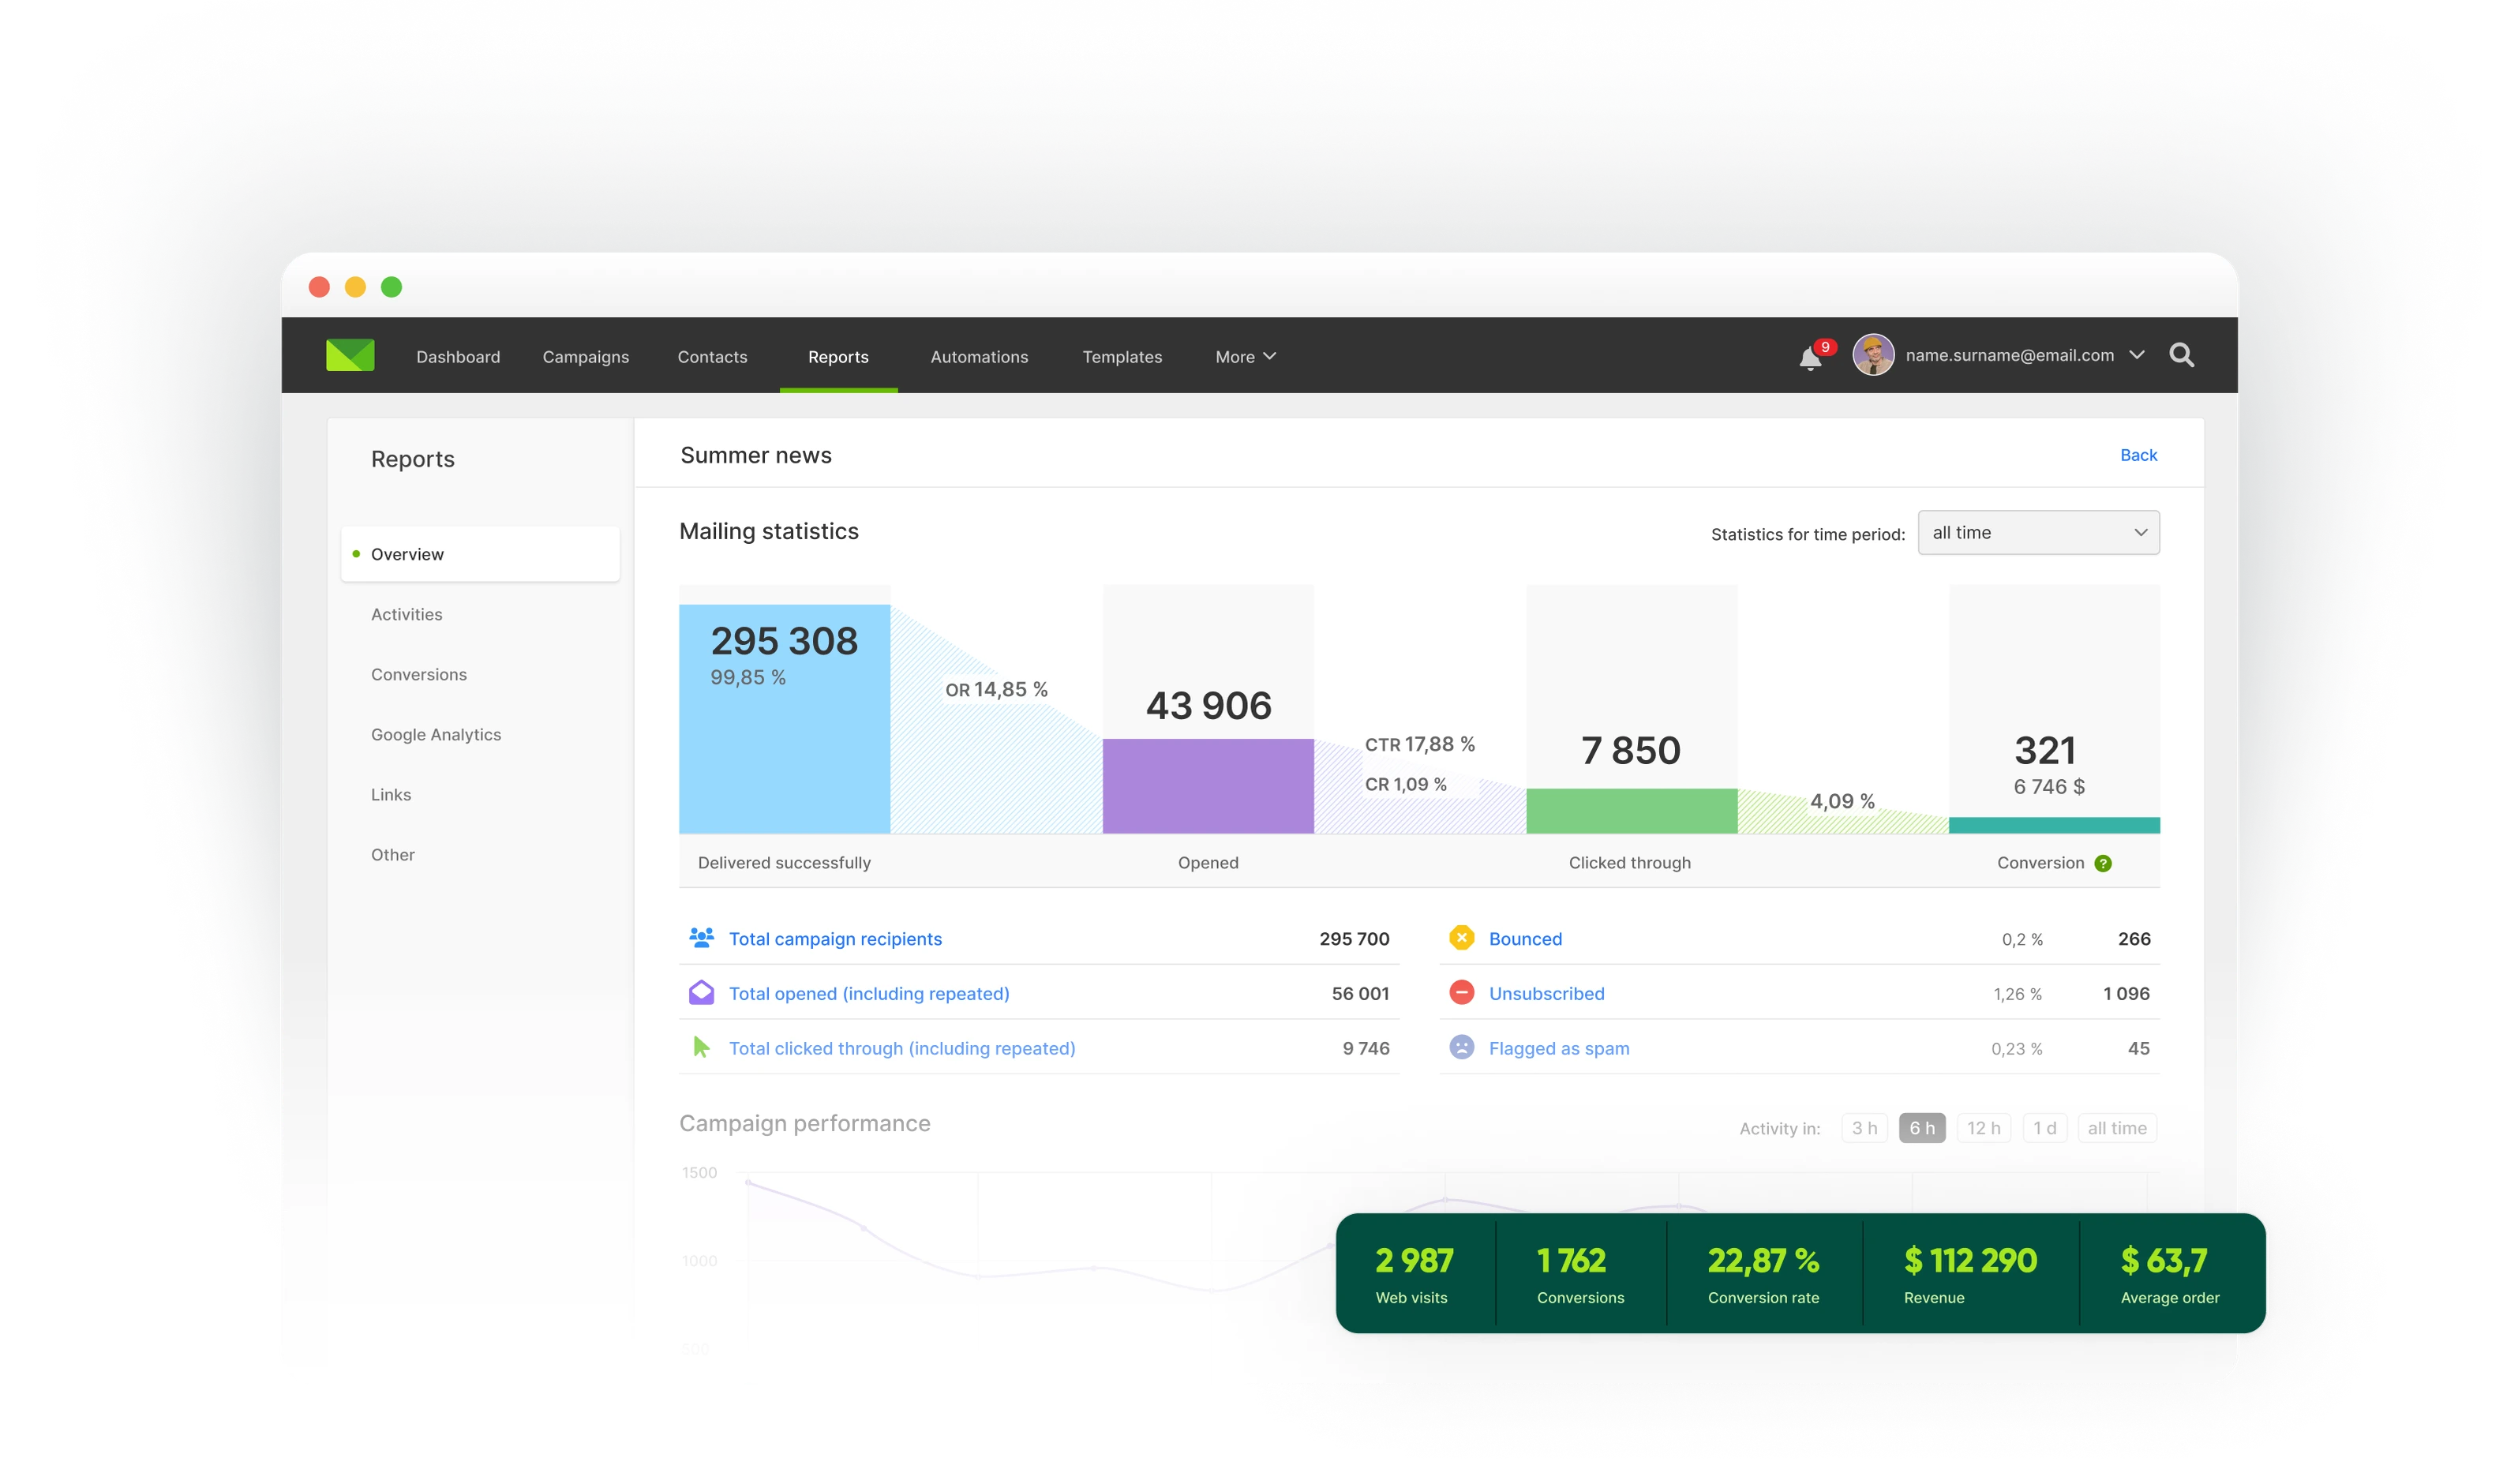2518x1484 pixels.
Task: Select the 1 d activity range
Action: coord(2044,1128)
